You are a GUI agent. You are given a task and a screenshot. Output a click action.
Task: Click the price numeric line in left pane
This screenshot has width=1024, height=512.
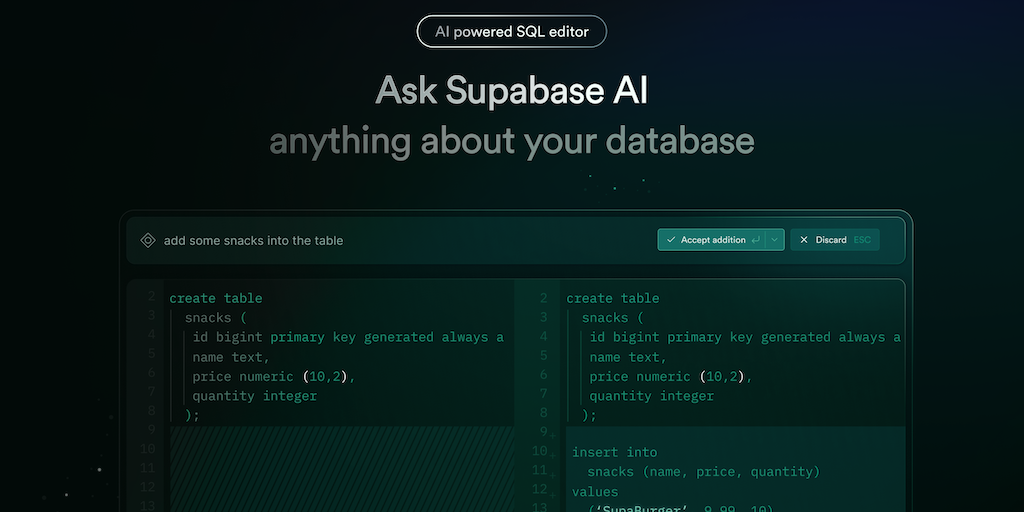point(274,376)
